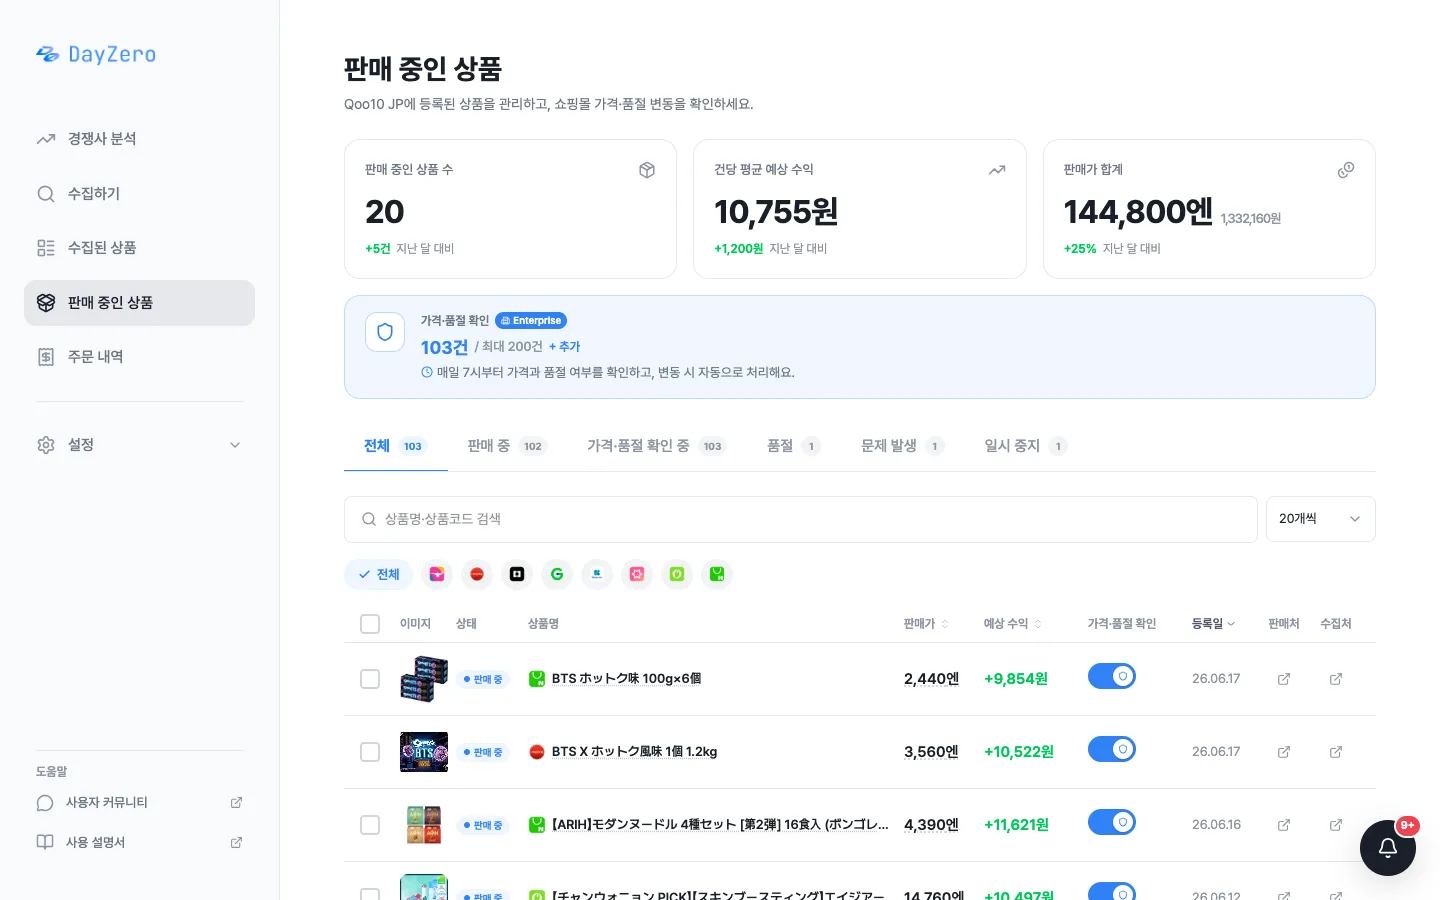Viewport: 1440px width, 900px height.
Task: Open the notification bell button
Action: (x=1388, y=848)
